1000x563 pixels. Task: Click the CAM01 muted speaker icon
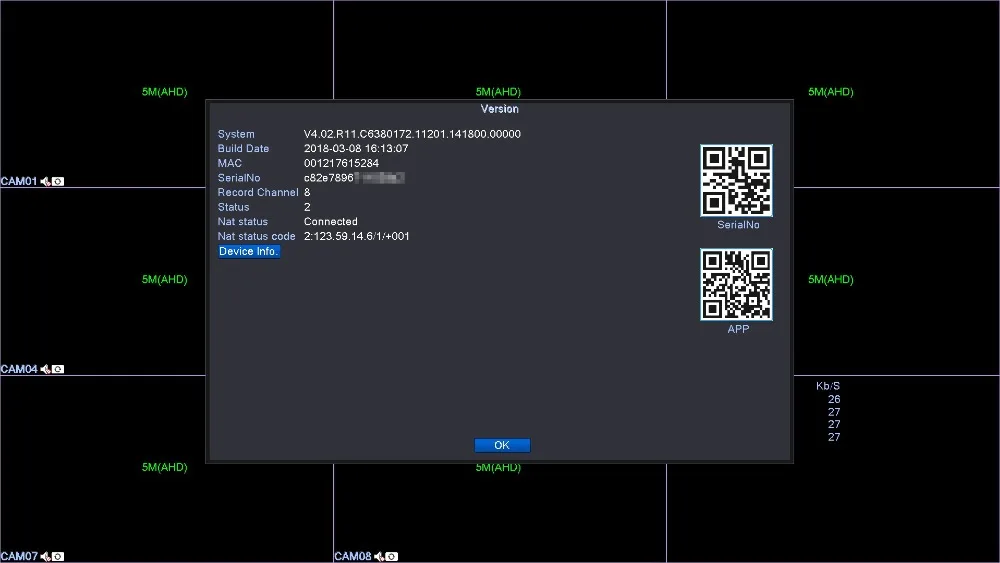point(45,182)
